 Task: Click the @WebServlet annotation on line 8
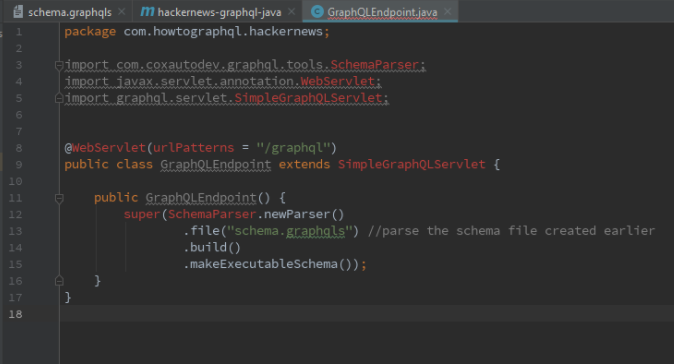pyautogui.click(x=105, y=148)
